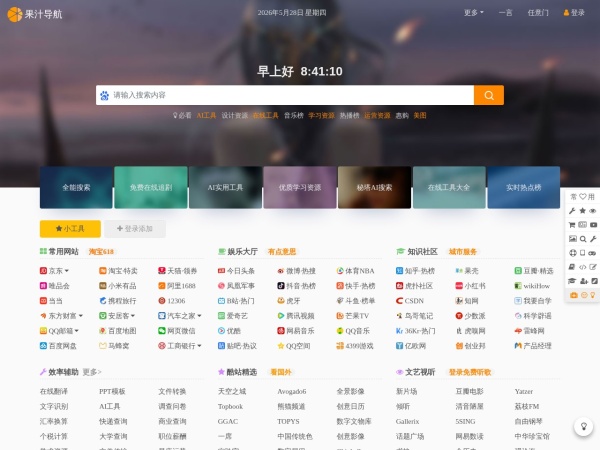
Task: Open 任意门 in the top navigation
Action: coord(538,13)
